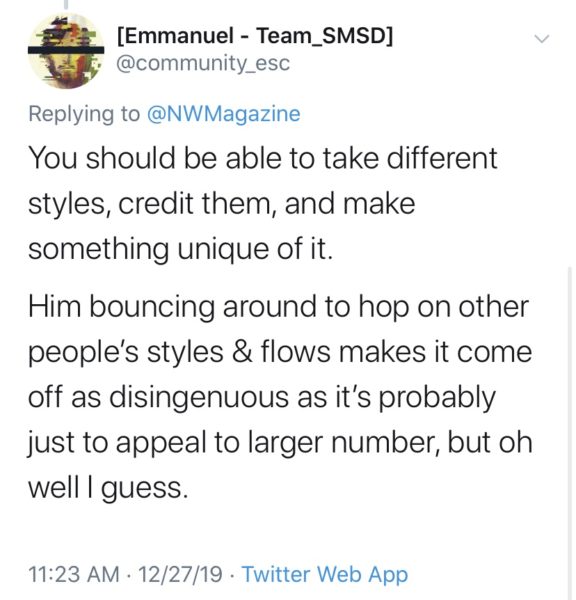
Task: Click the black censor bar on avatar
Action: point(66,50)
